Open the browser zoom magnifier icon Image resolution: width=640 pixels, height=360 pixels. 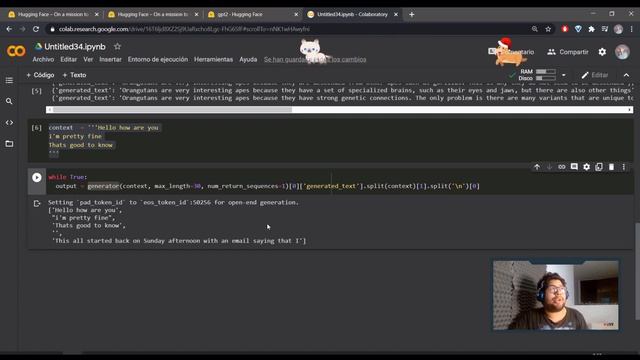coord(535,29)
